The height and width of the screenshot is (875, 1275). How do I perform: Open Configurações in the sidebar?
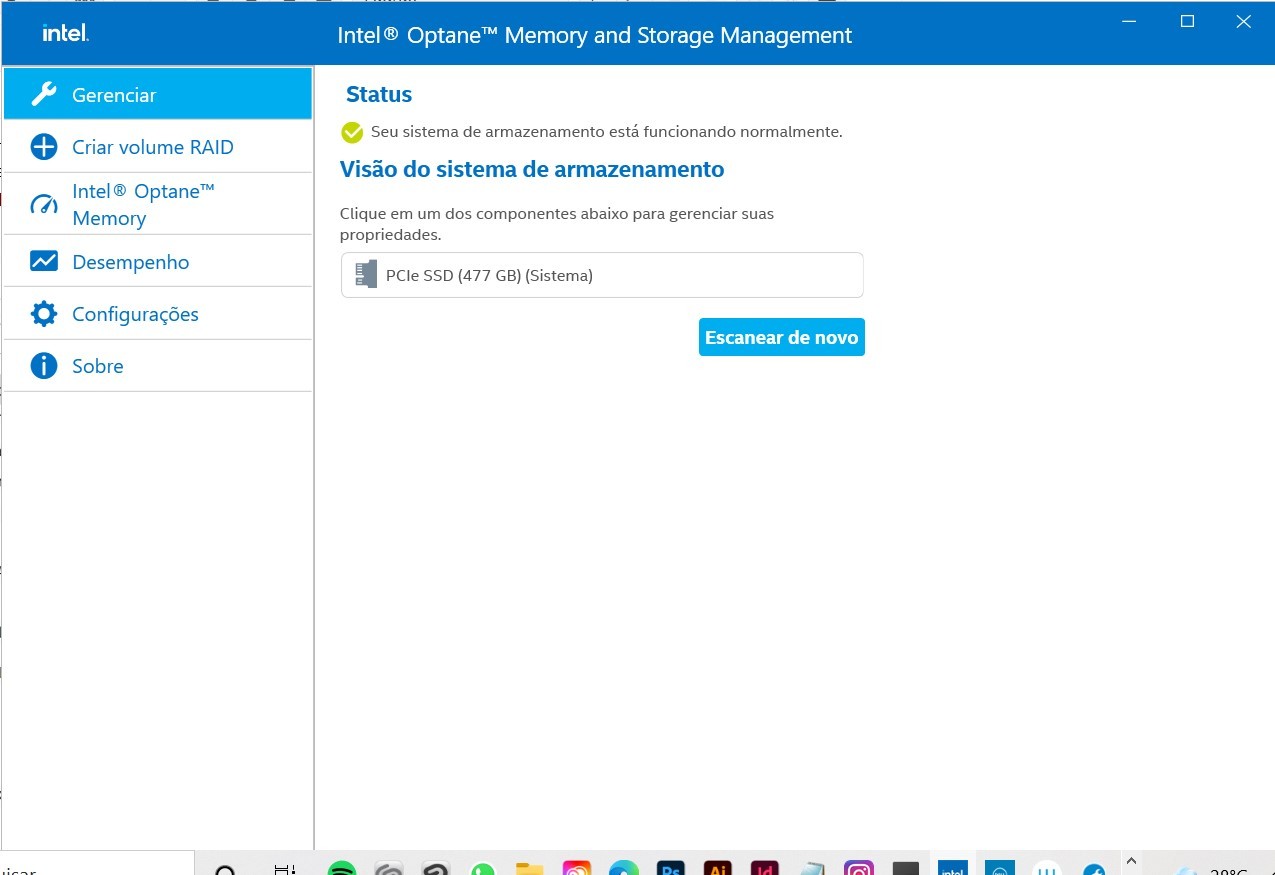[158, 314]
